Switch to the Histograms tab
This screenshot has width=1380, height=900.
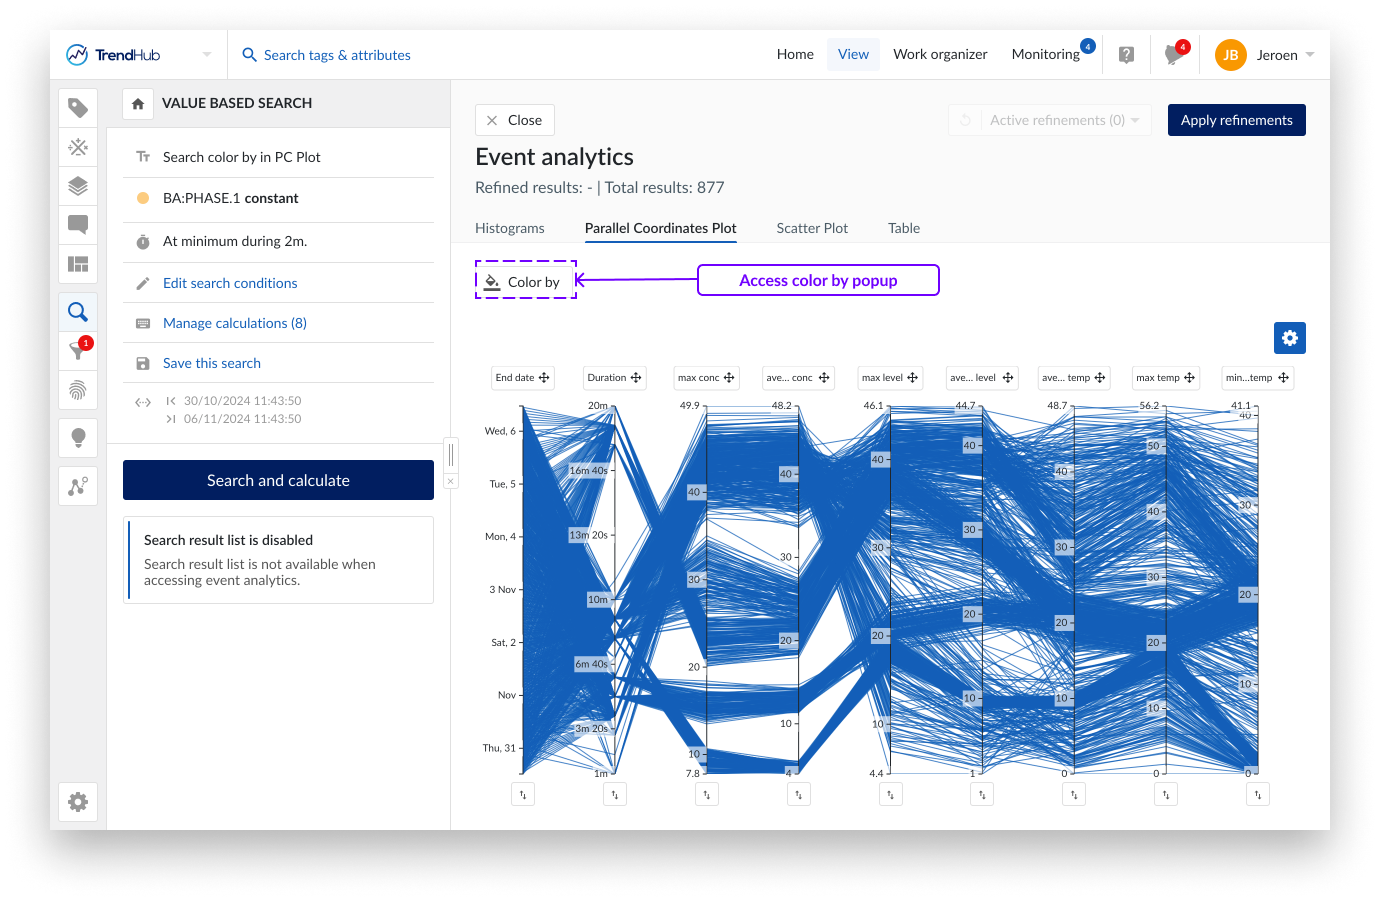[509, 228]
